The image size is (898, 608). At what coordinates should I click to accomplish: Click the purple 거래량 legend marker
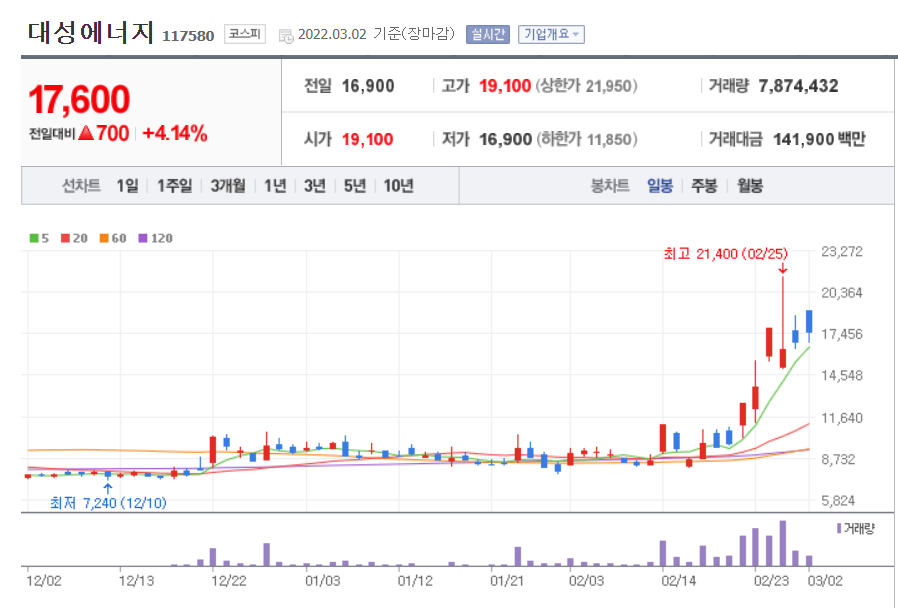839,528
